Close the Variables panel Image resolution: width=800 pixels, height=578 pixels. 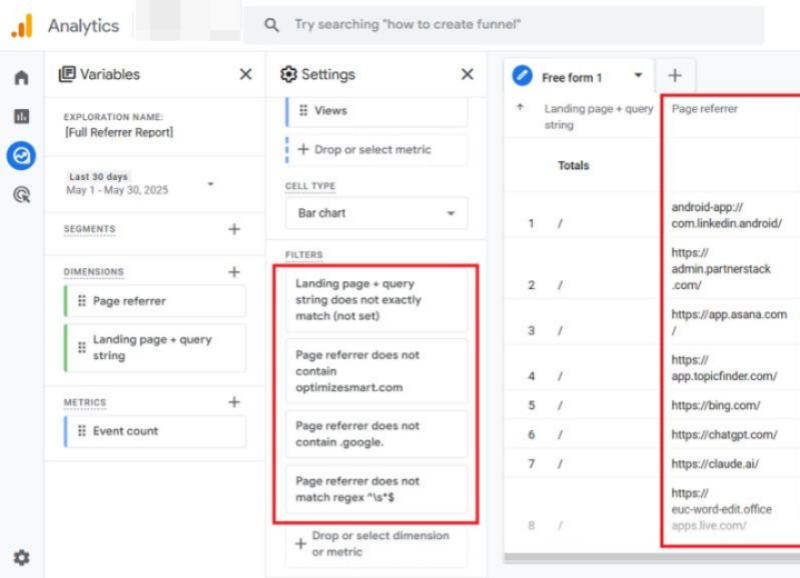[x=246, y=74]
